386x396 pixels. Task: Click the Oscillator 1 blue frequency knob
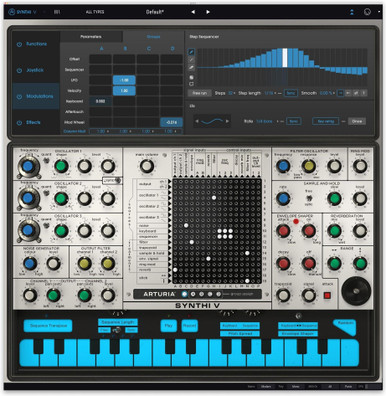[x=28, y=166]
